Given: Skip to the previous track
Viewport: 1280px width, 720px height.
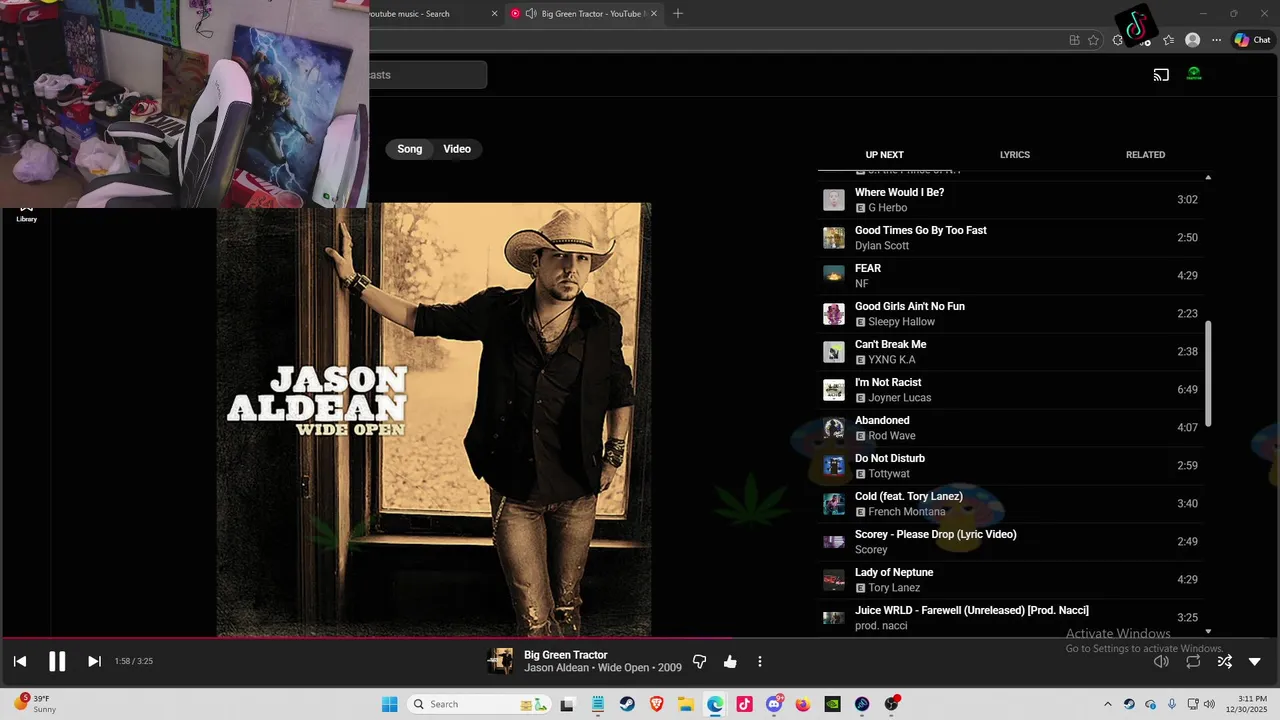Looking at the screenshot, I should pos(20,661).
